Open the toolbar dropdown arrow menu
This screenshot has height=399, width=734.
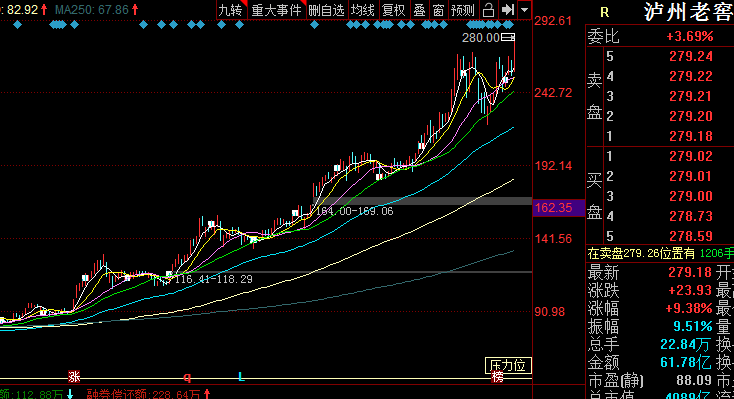coord(525,10)
